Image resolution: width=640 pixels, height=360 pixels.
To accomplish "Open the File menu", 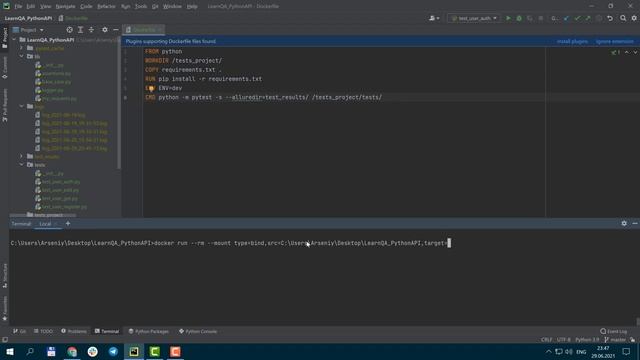I will click(18, 7).
